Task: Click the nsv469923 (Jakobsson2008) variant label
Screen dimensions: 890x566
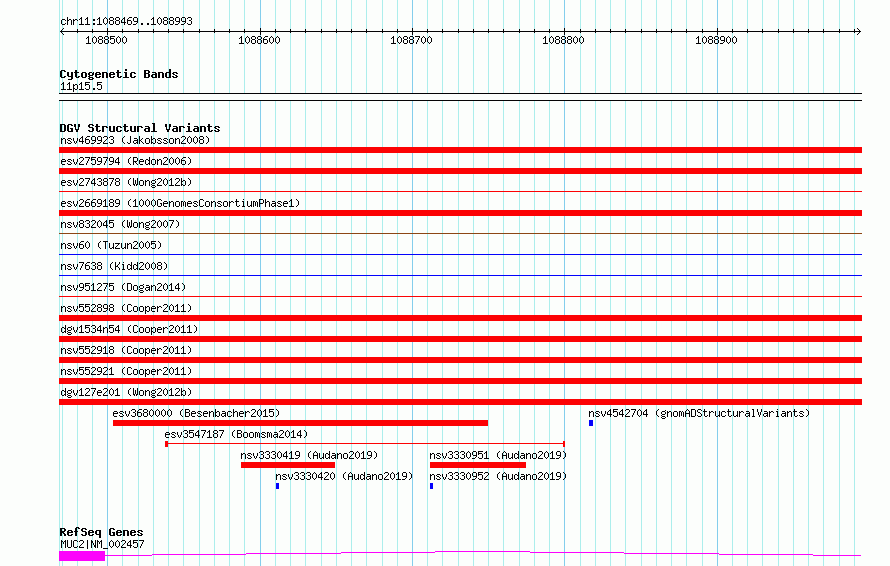Action: [x=134, y=140]
